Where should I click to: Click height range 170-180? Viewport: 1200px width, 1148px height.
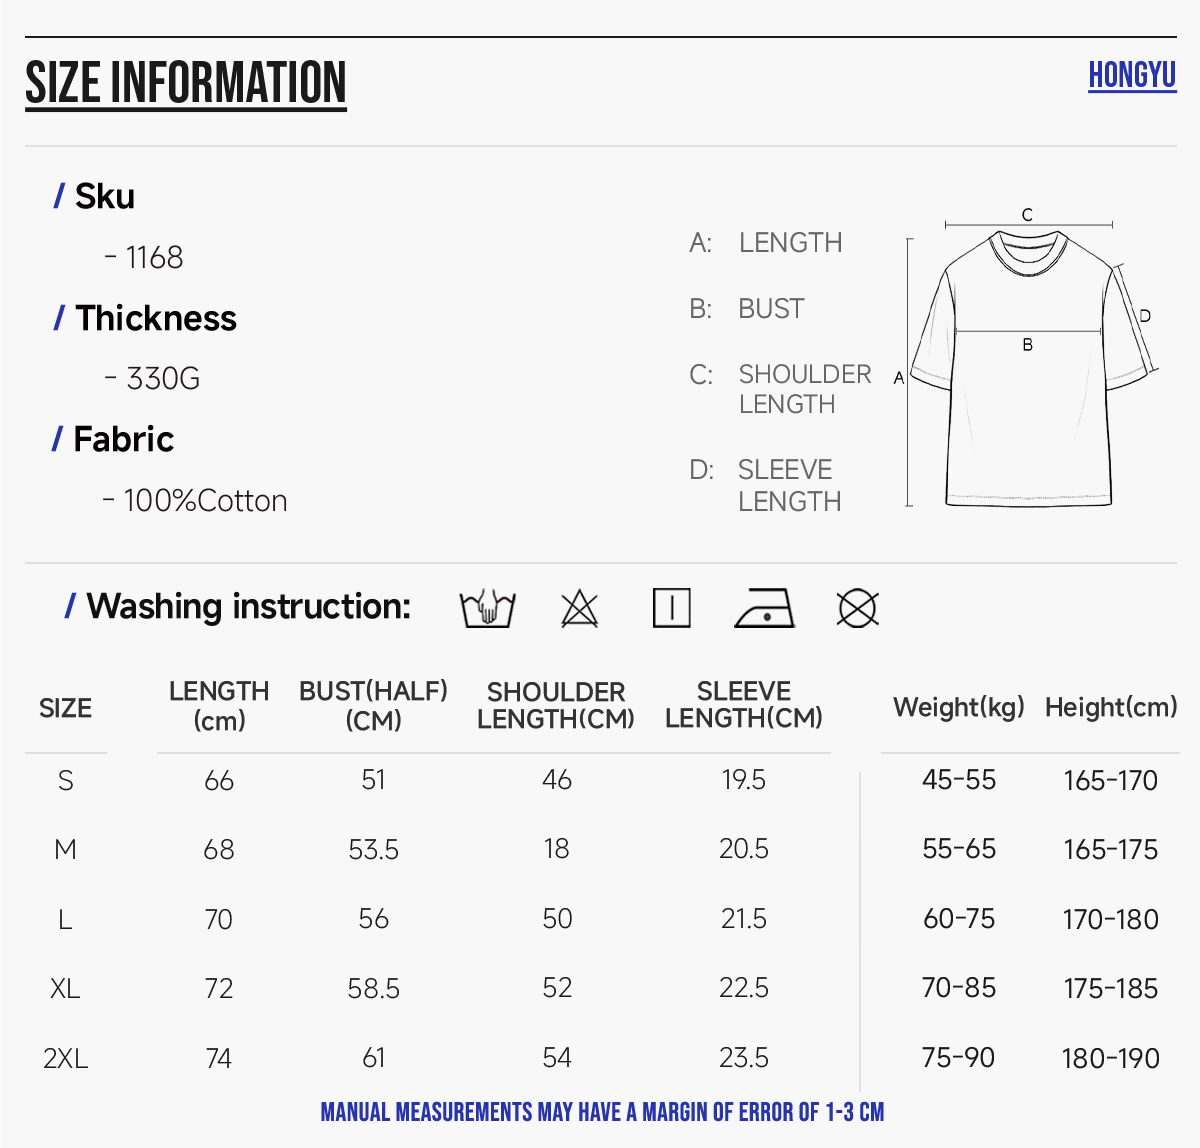[1111, 920]
